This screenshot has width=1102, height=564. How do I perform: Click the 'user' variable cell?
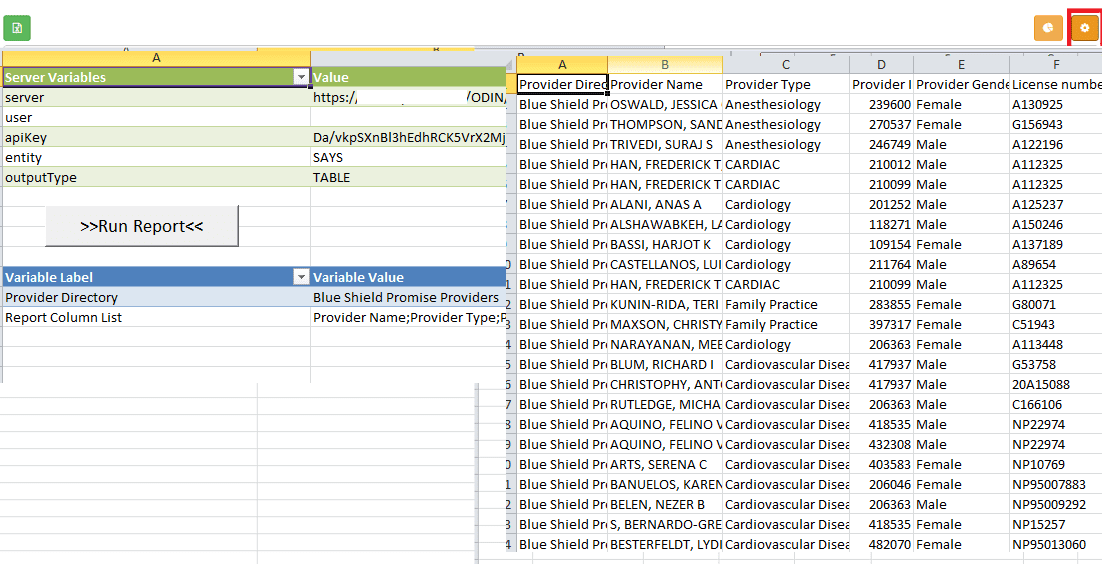pyautogui.click(x=156, y=117)
